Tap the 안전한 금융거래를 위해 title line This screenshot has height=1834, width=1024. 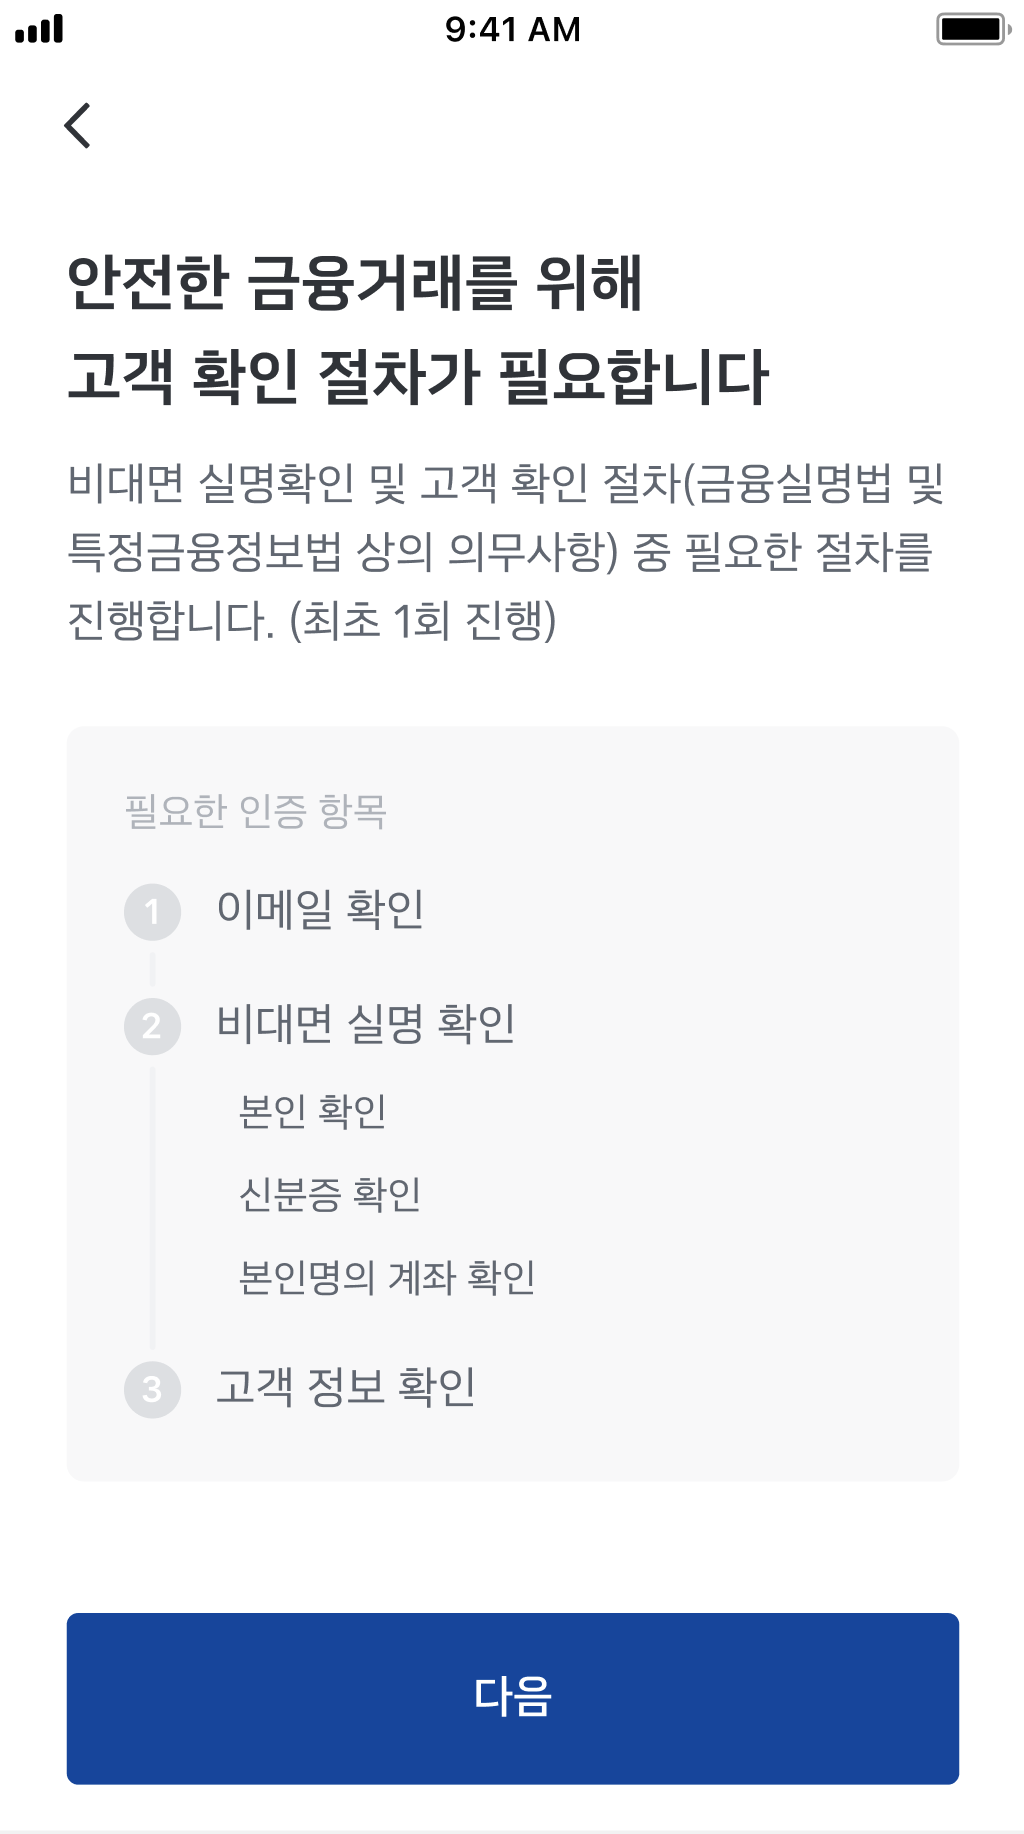[355, 283]
